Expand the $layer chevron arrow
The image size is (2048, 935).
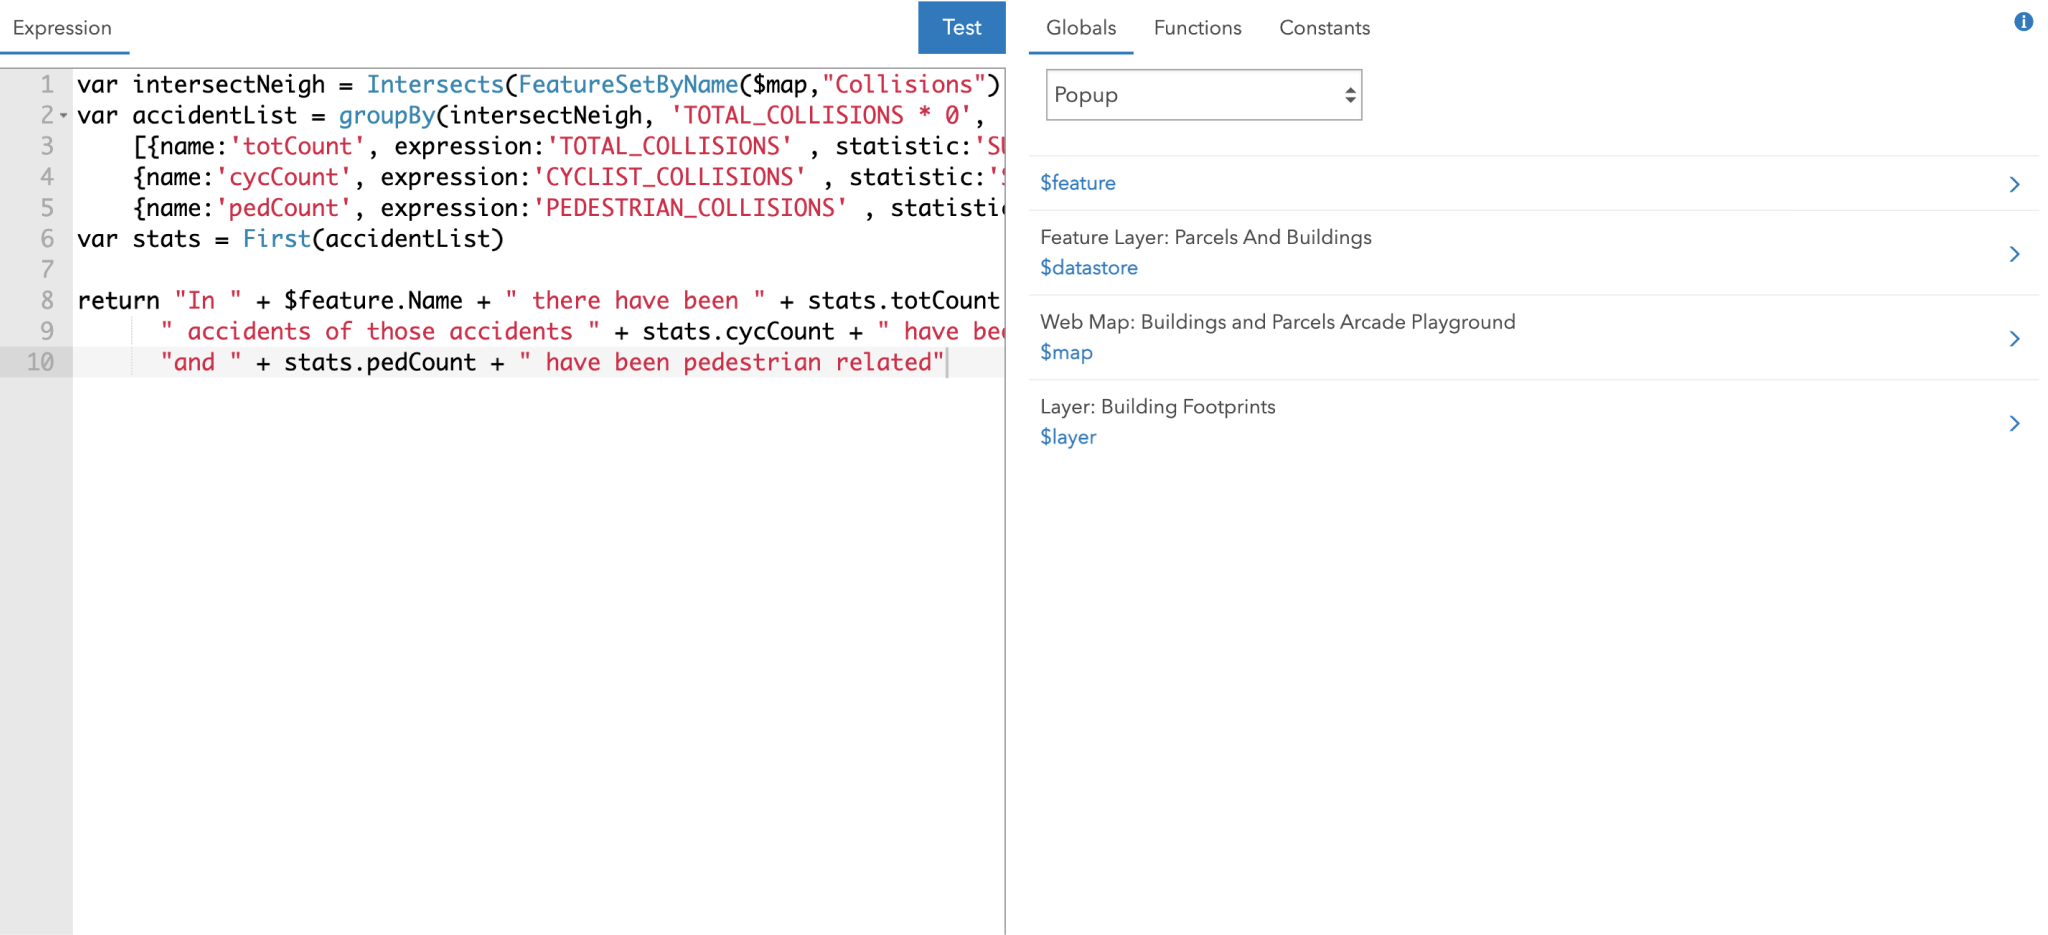(2014, 424)
